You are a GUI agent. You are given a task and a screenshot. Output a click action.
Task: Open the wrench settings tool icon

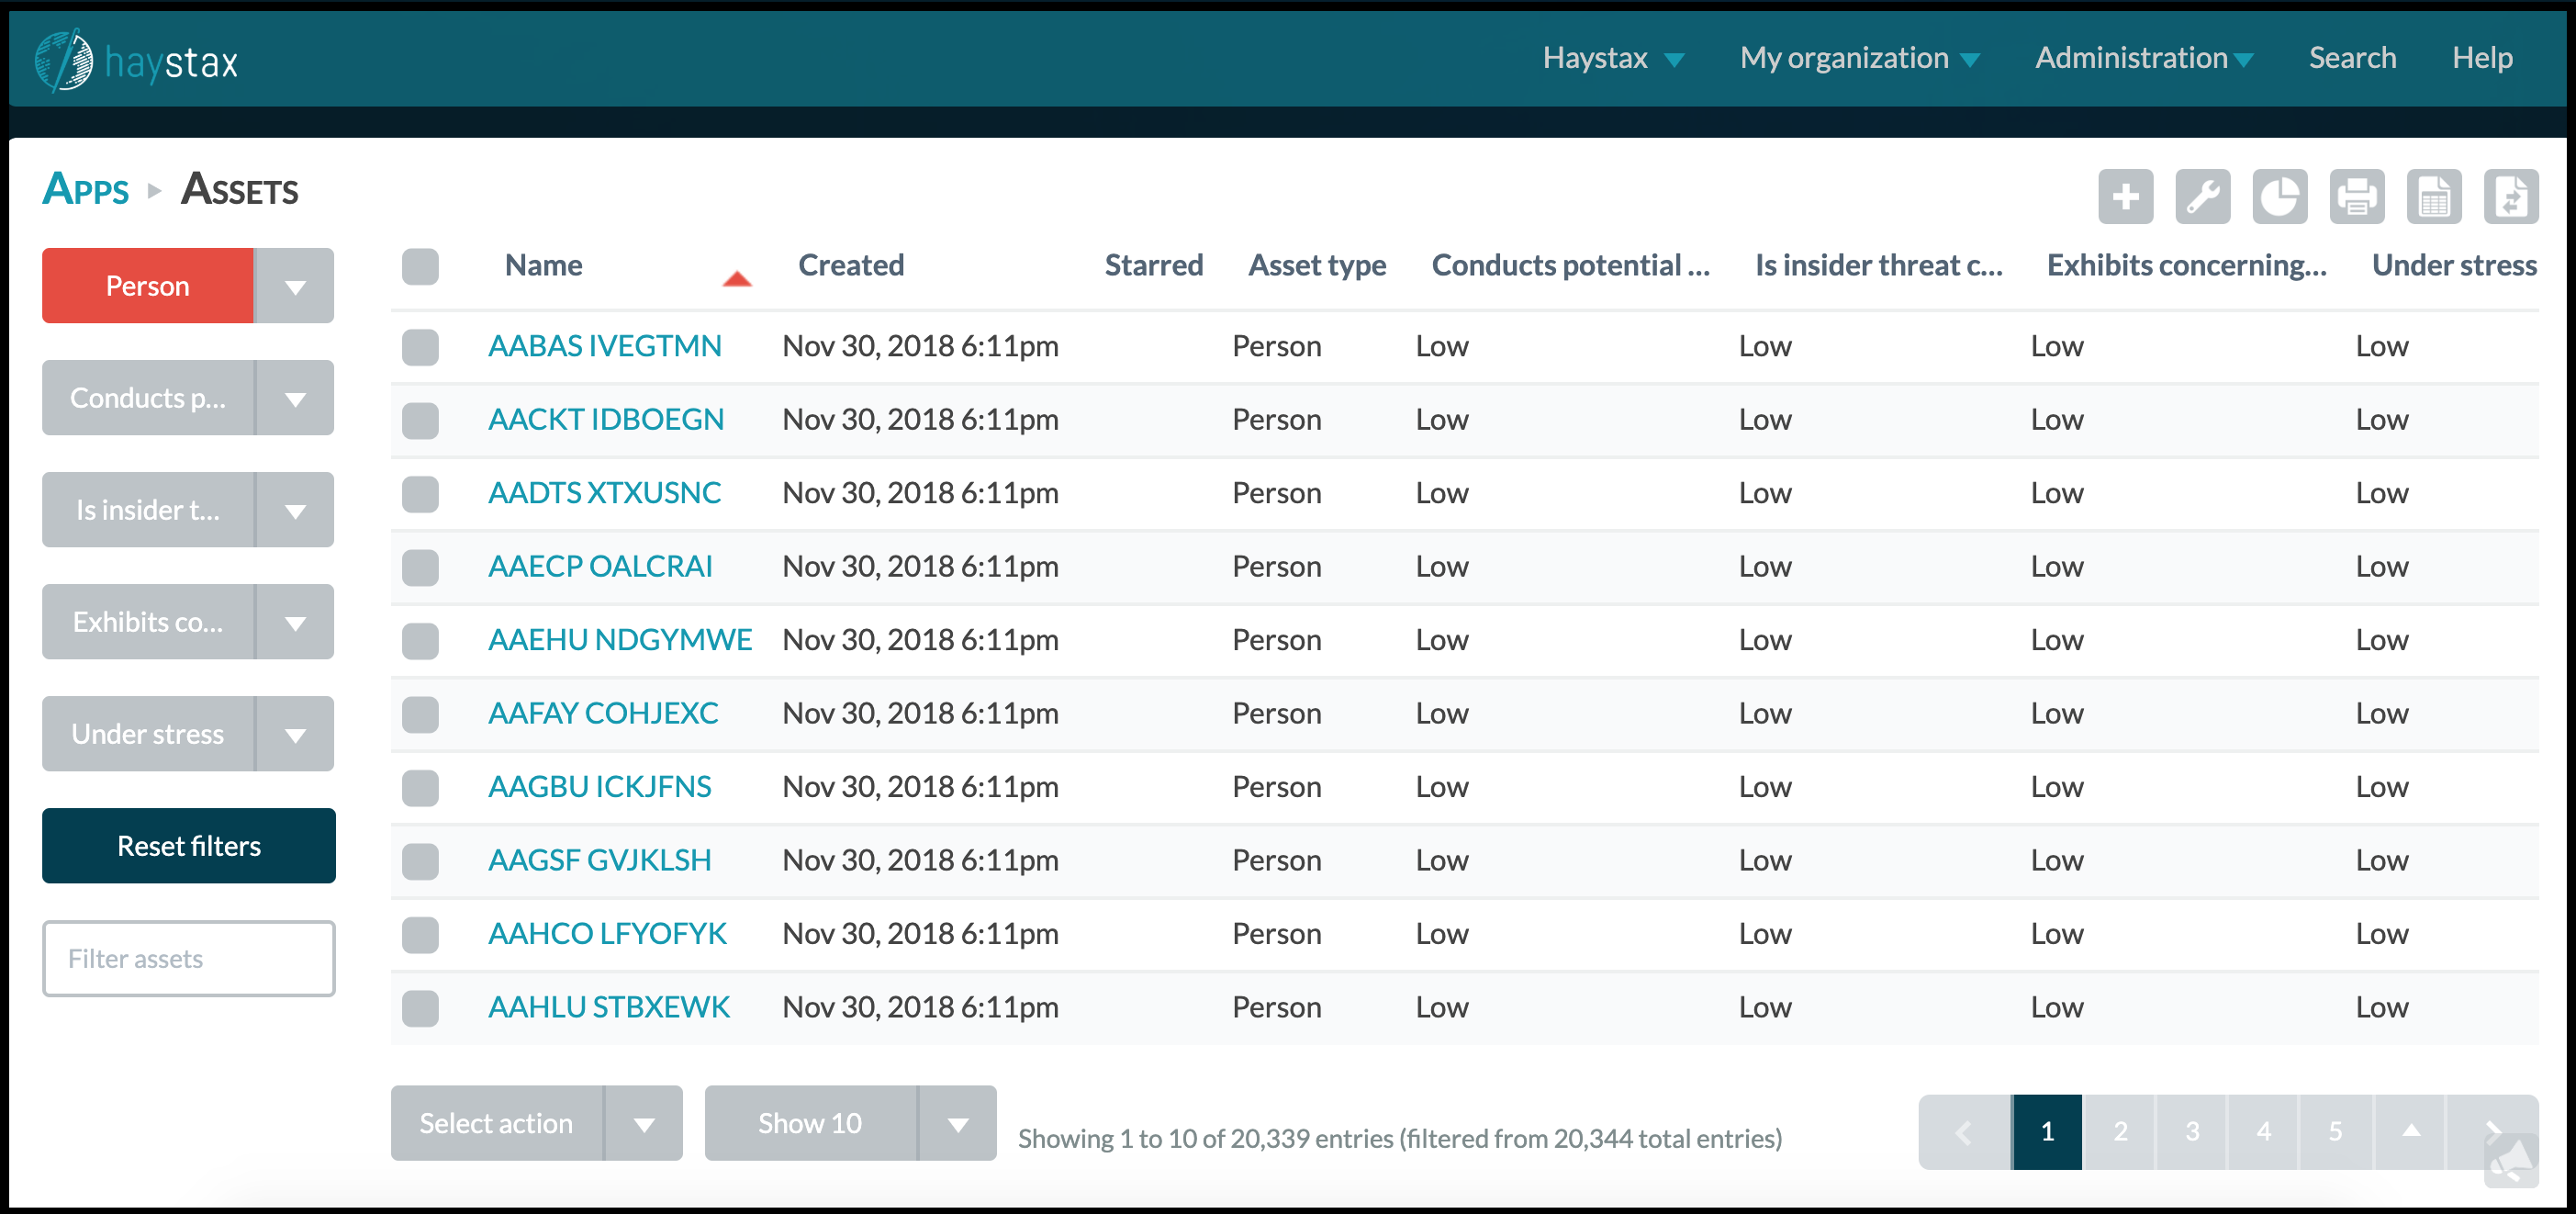click(x=2202, y=196)
